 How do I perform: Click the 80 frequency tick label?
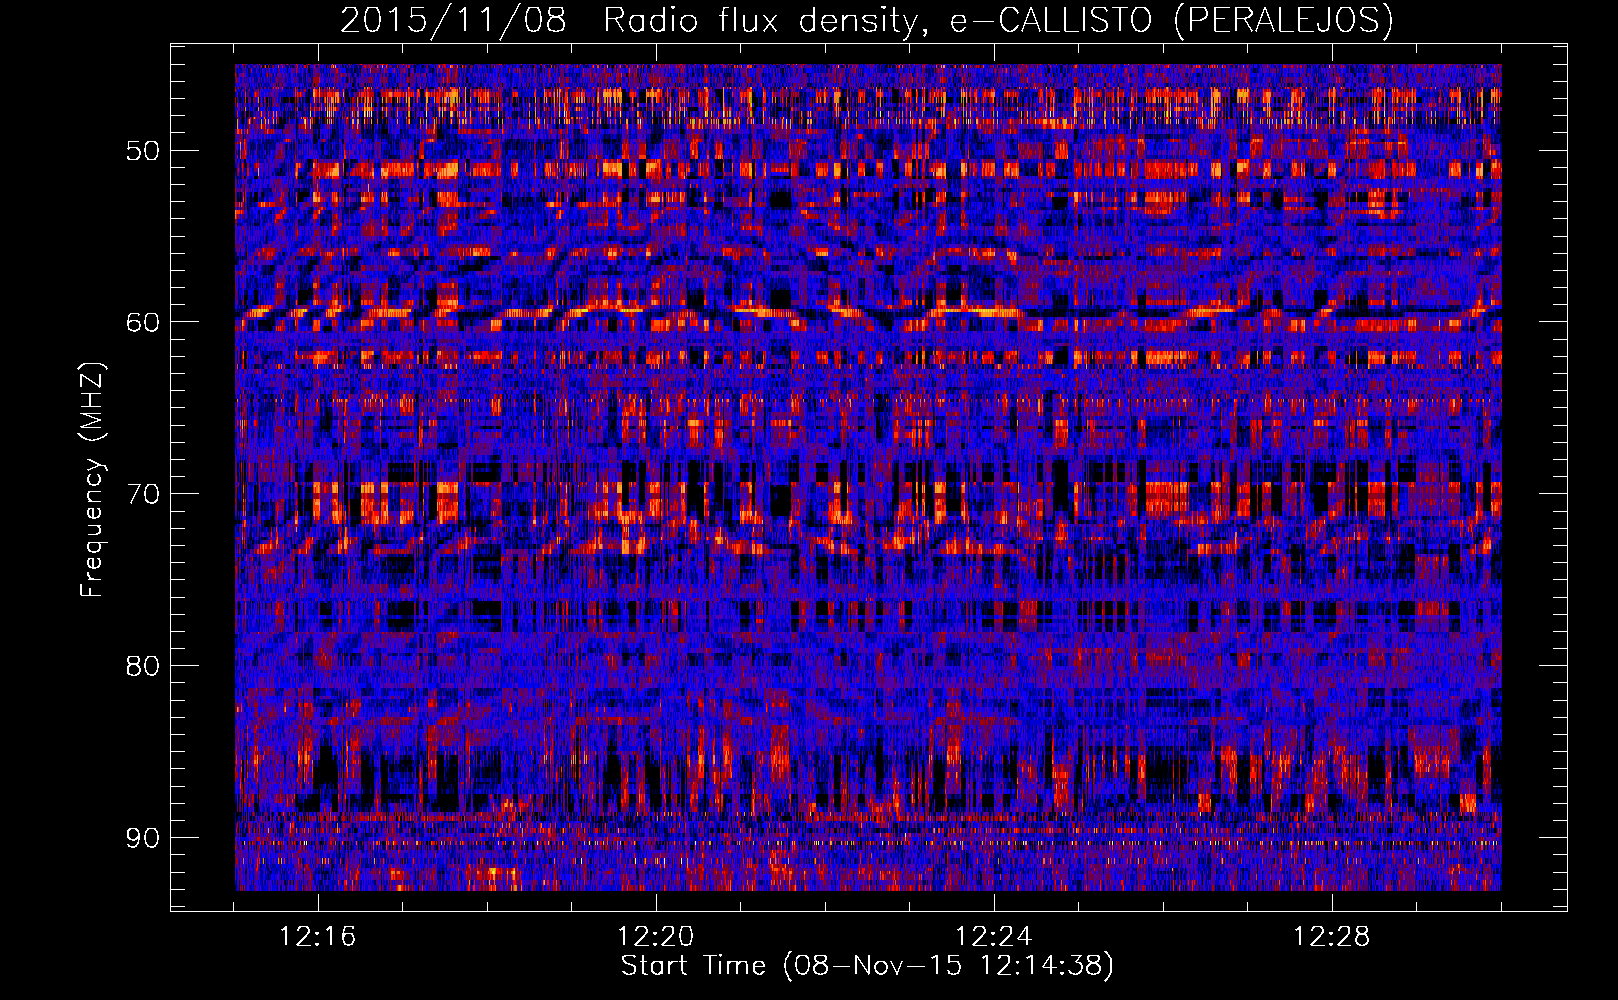click(x=142, y=666)
